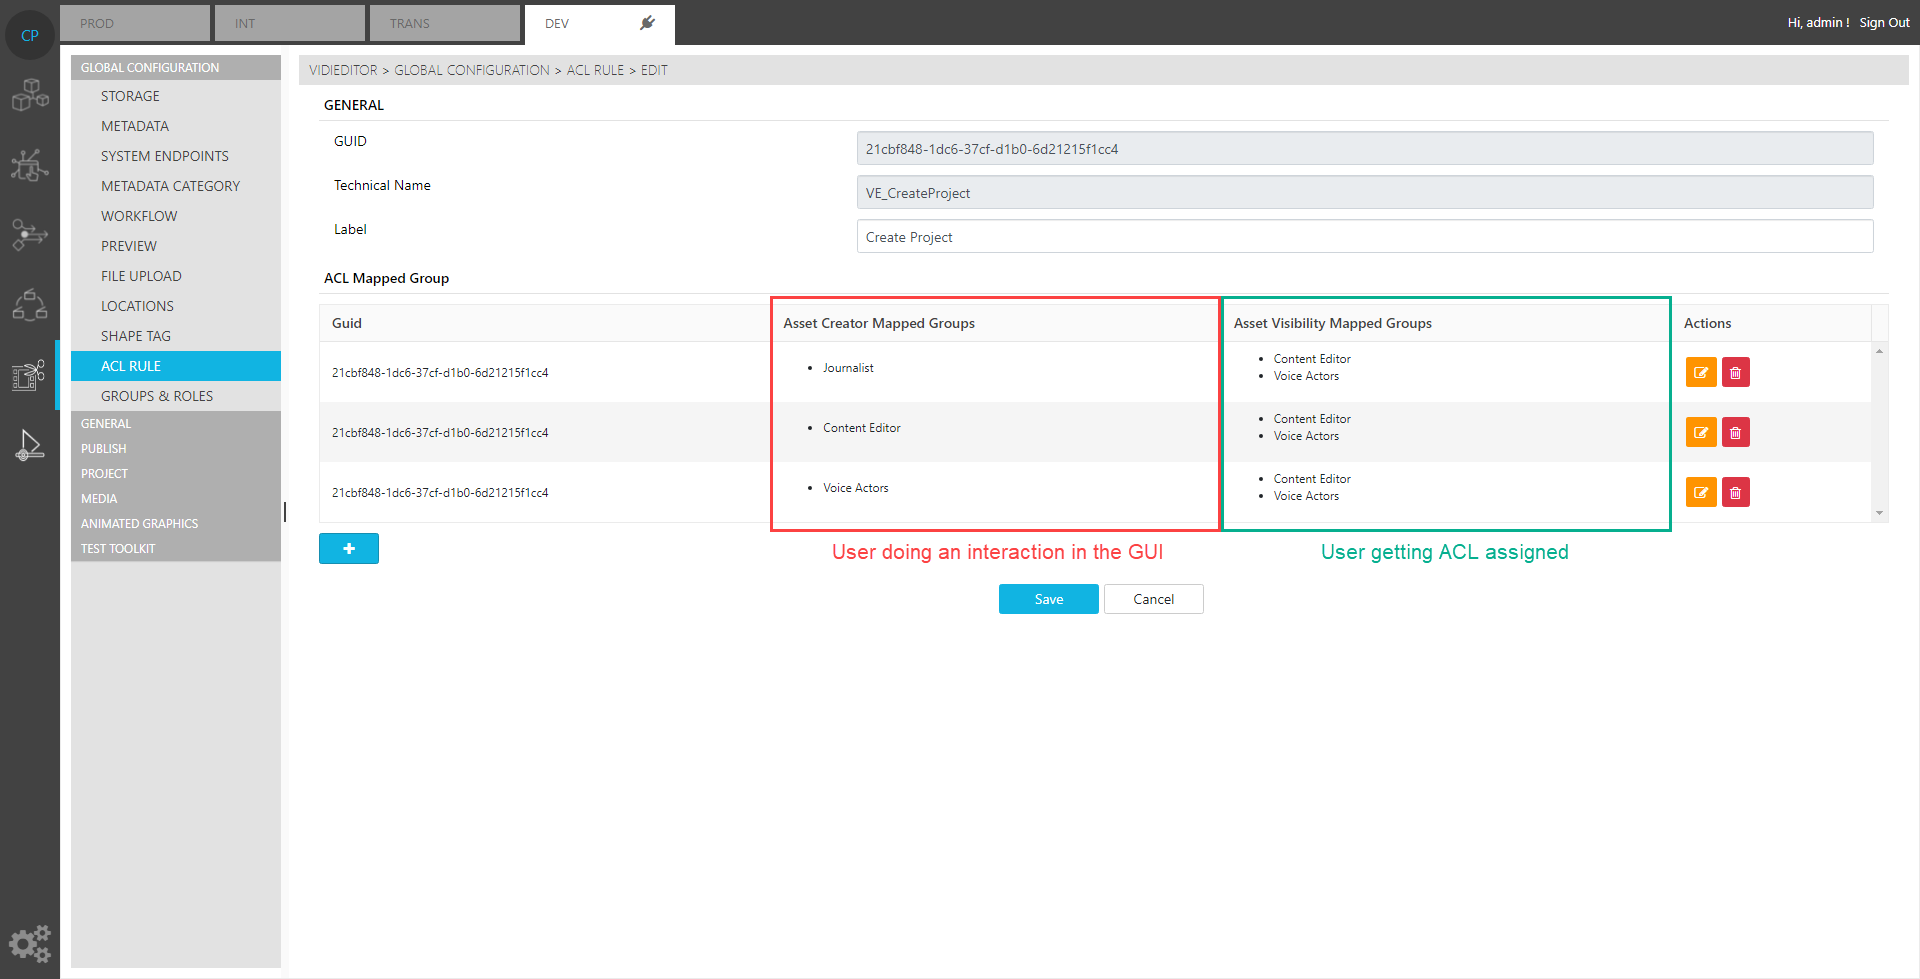The image size is (1920, 979).
Task: Switch to the PROD environment tab
Action: click(x=135, y=23)
